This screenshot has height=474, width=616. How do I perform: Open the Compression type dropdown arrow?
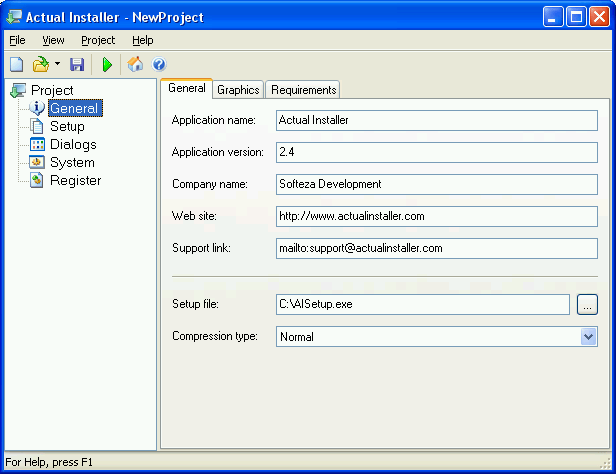click(588, 337)
